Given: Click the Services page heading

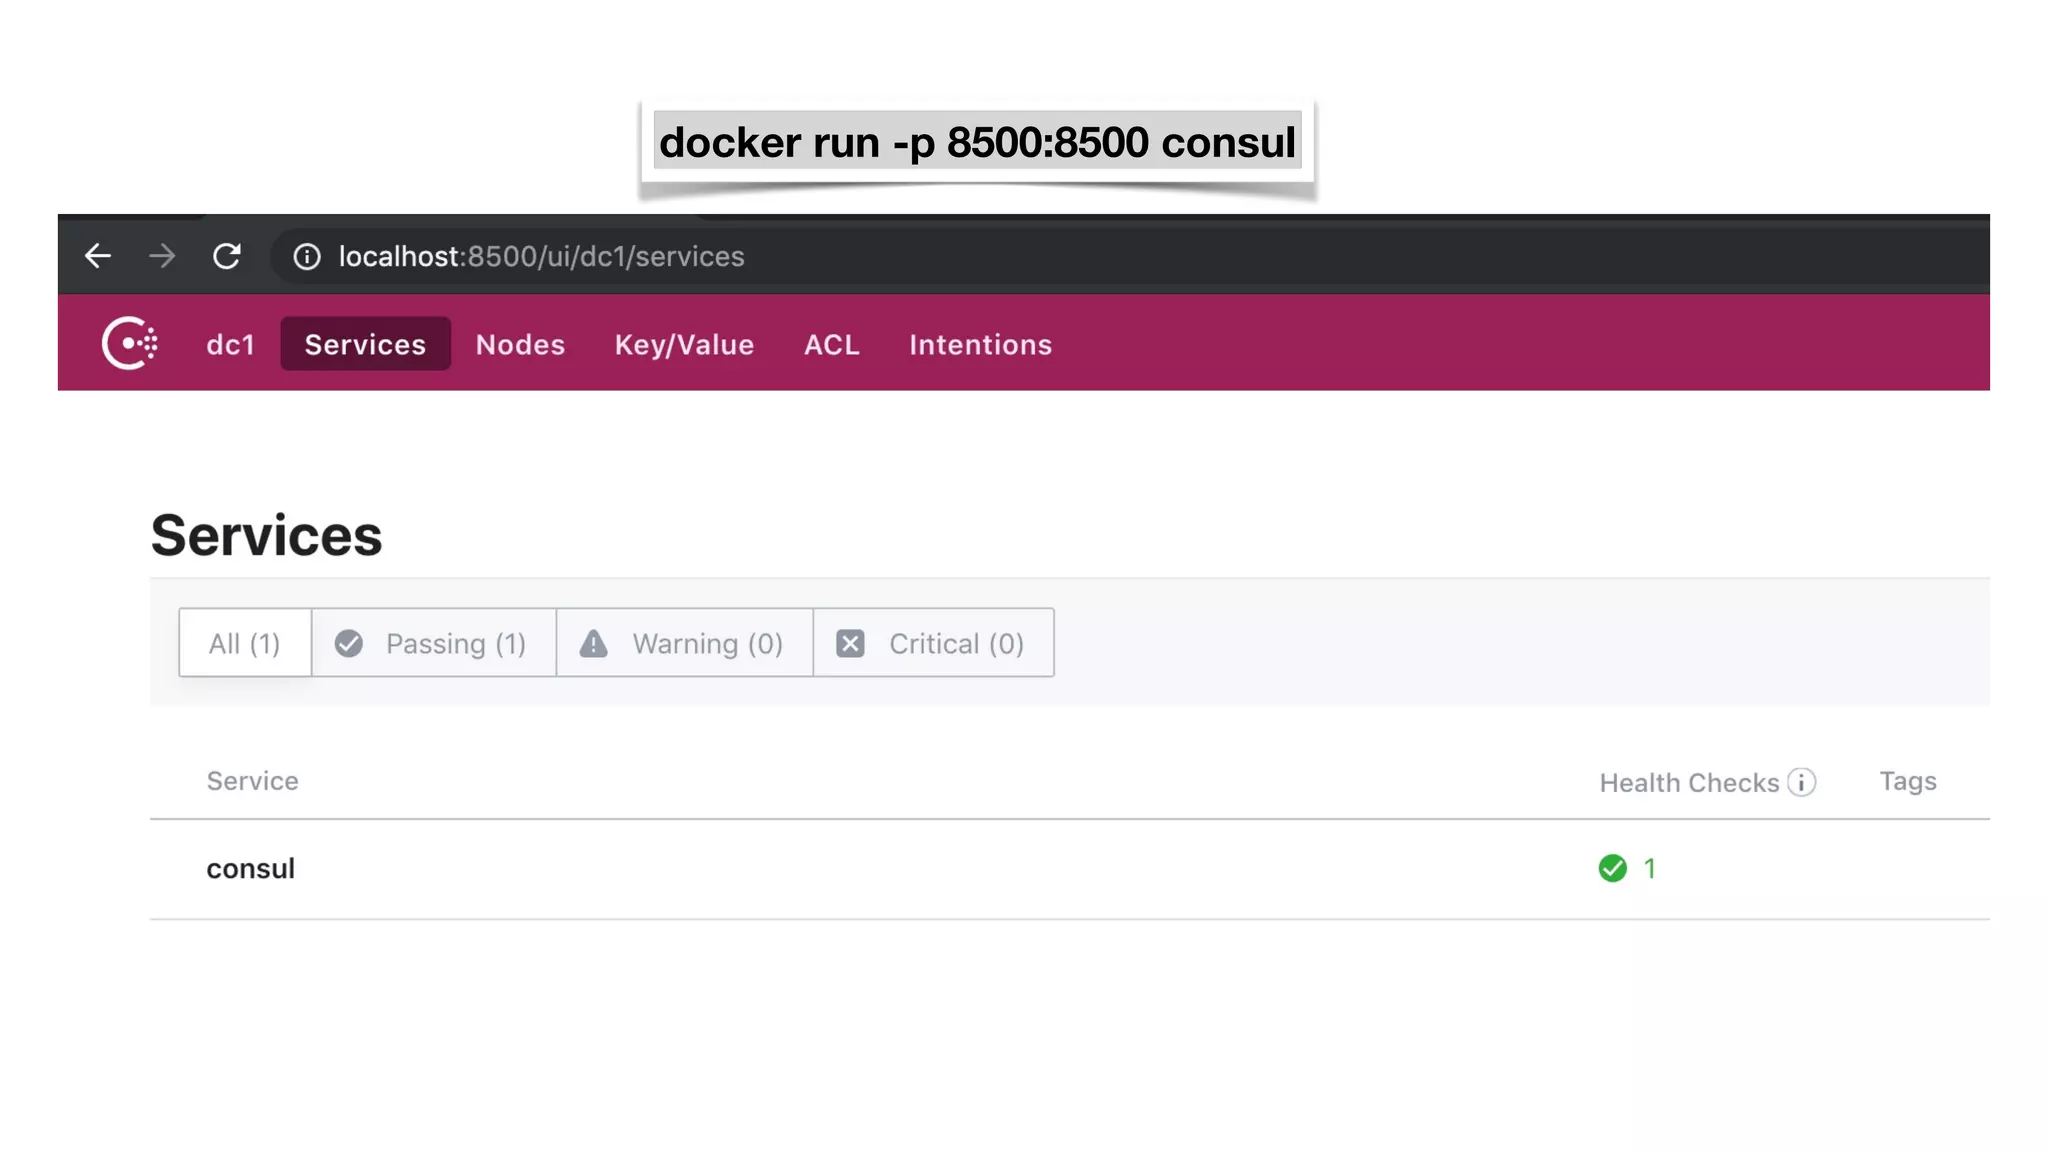Looking at the screenshot, I should pos(266,535).
